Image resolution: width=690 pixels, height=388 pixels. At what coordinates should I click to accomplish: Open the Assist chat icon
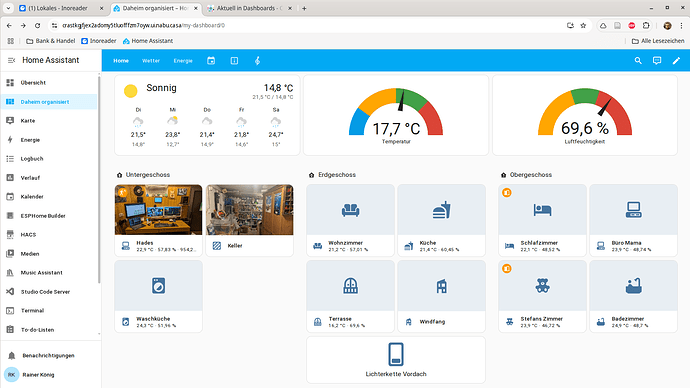tap(657, 61)
